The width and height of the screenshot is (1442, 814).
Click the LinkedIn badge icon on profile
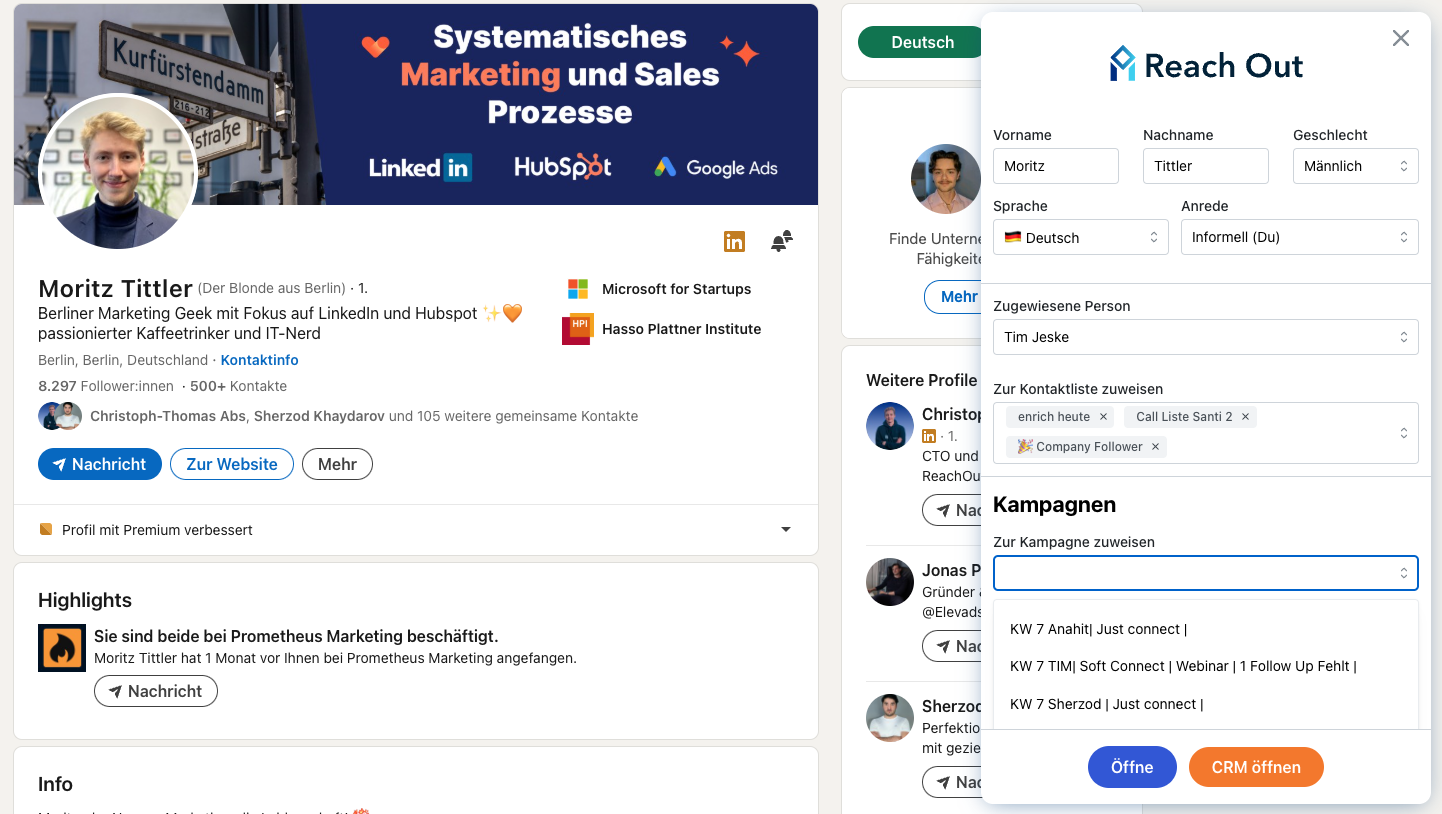pos(734,241)
